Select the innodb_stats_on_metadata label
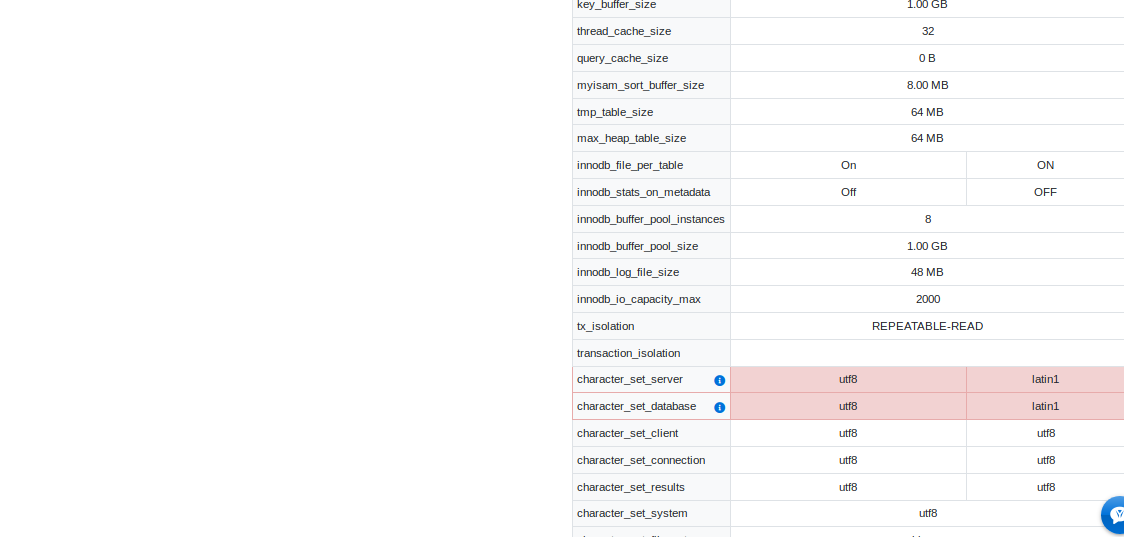Viewport: 1124px width, 537px height. (x=644, y=192)
